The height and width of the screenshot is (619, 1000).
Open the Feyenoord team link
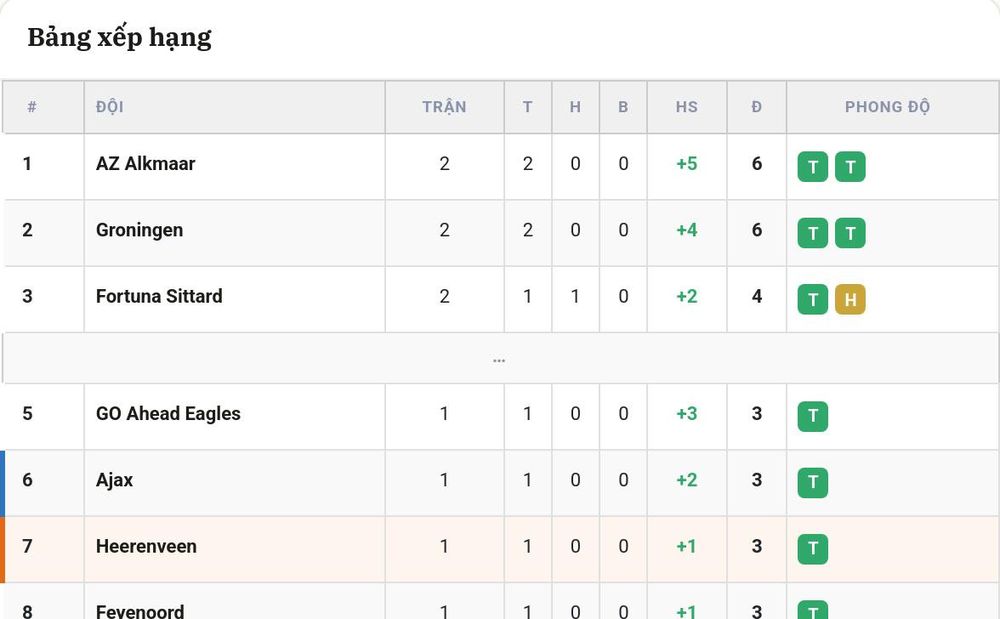[140, 611]
